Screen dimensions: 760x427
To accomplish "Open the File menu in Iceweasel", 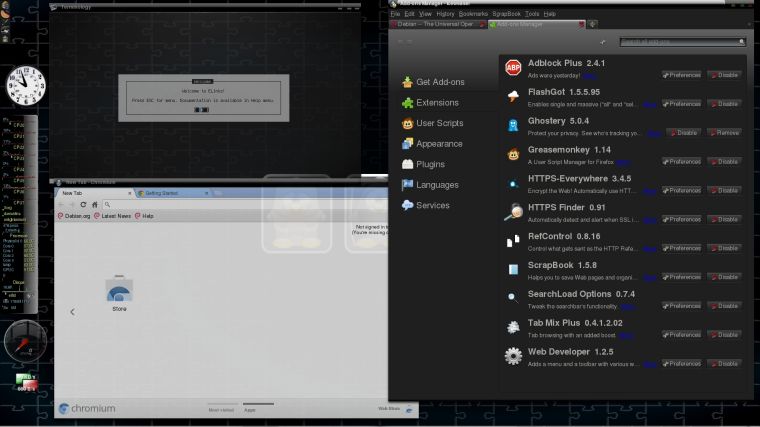I will [396, 14].
